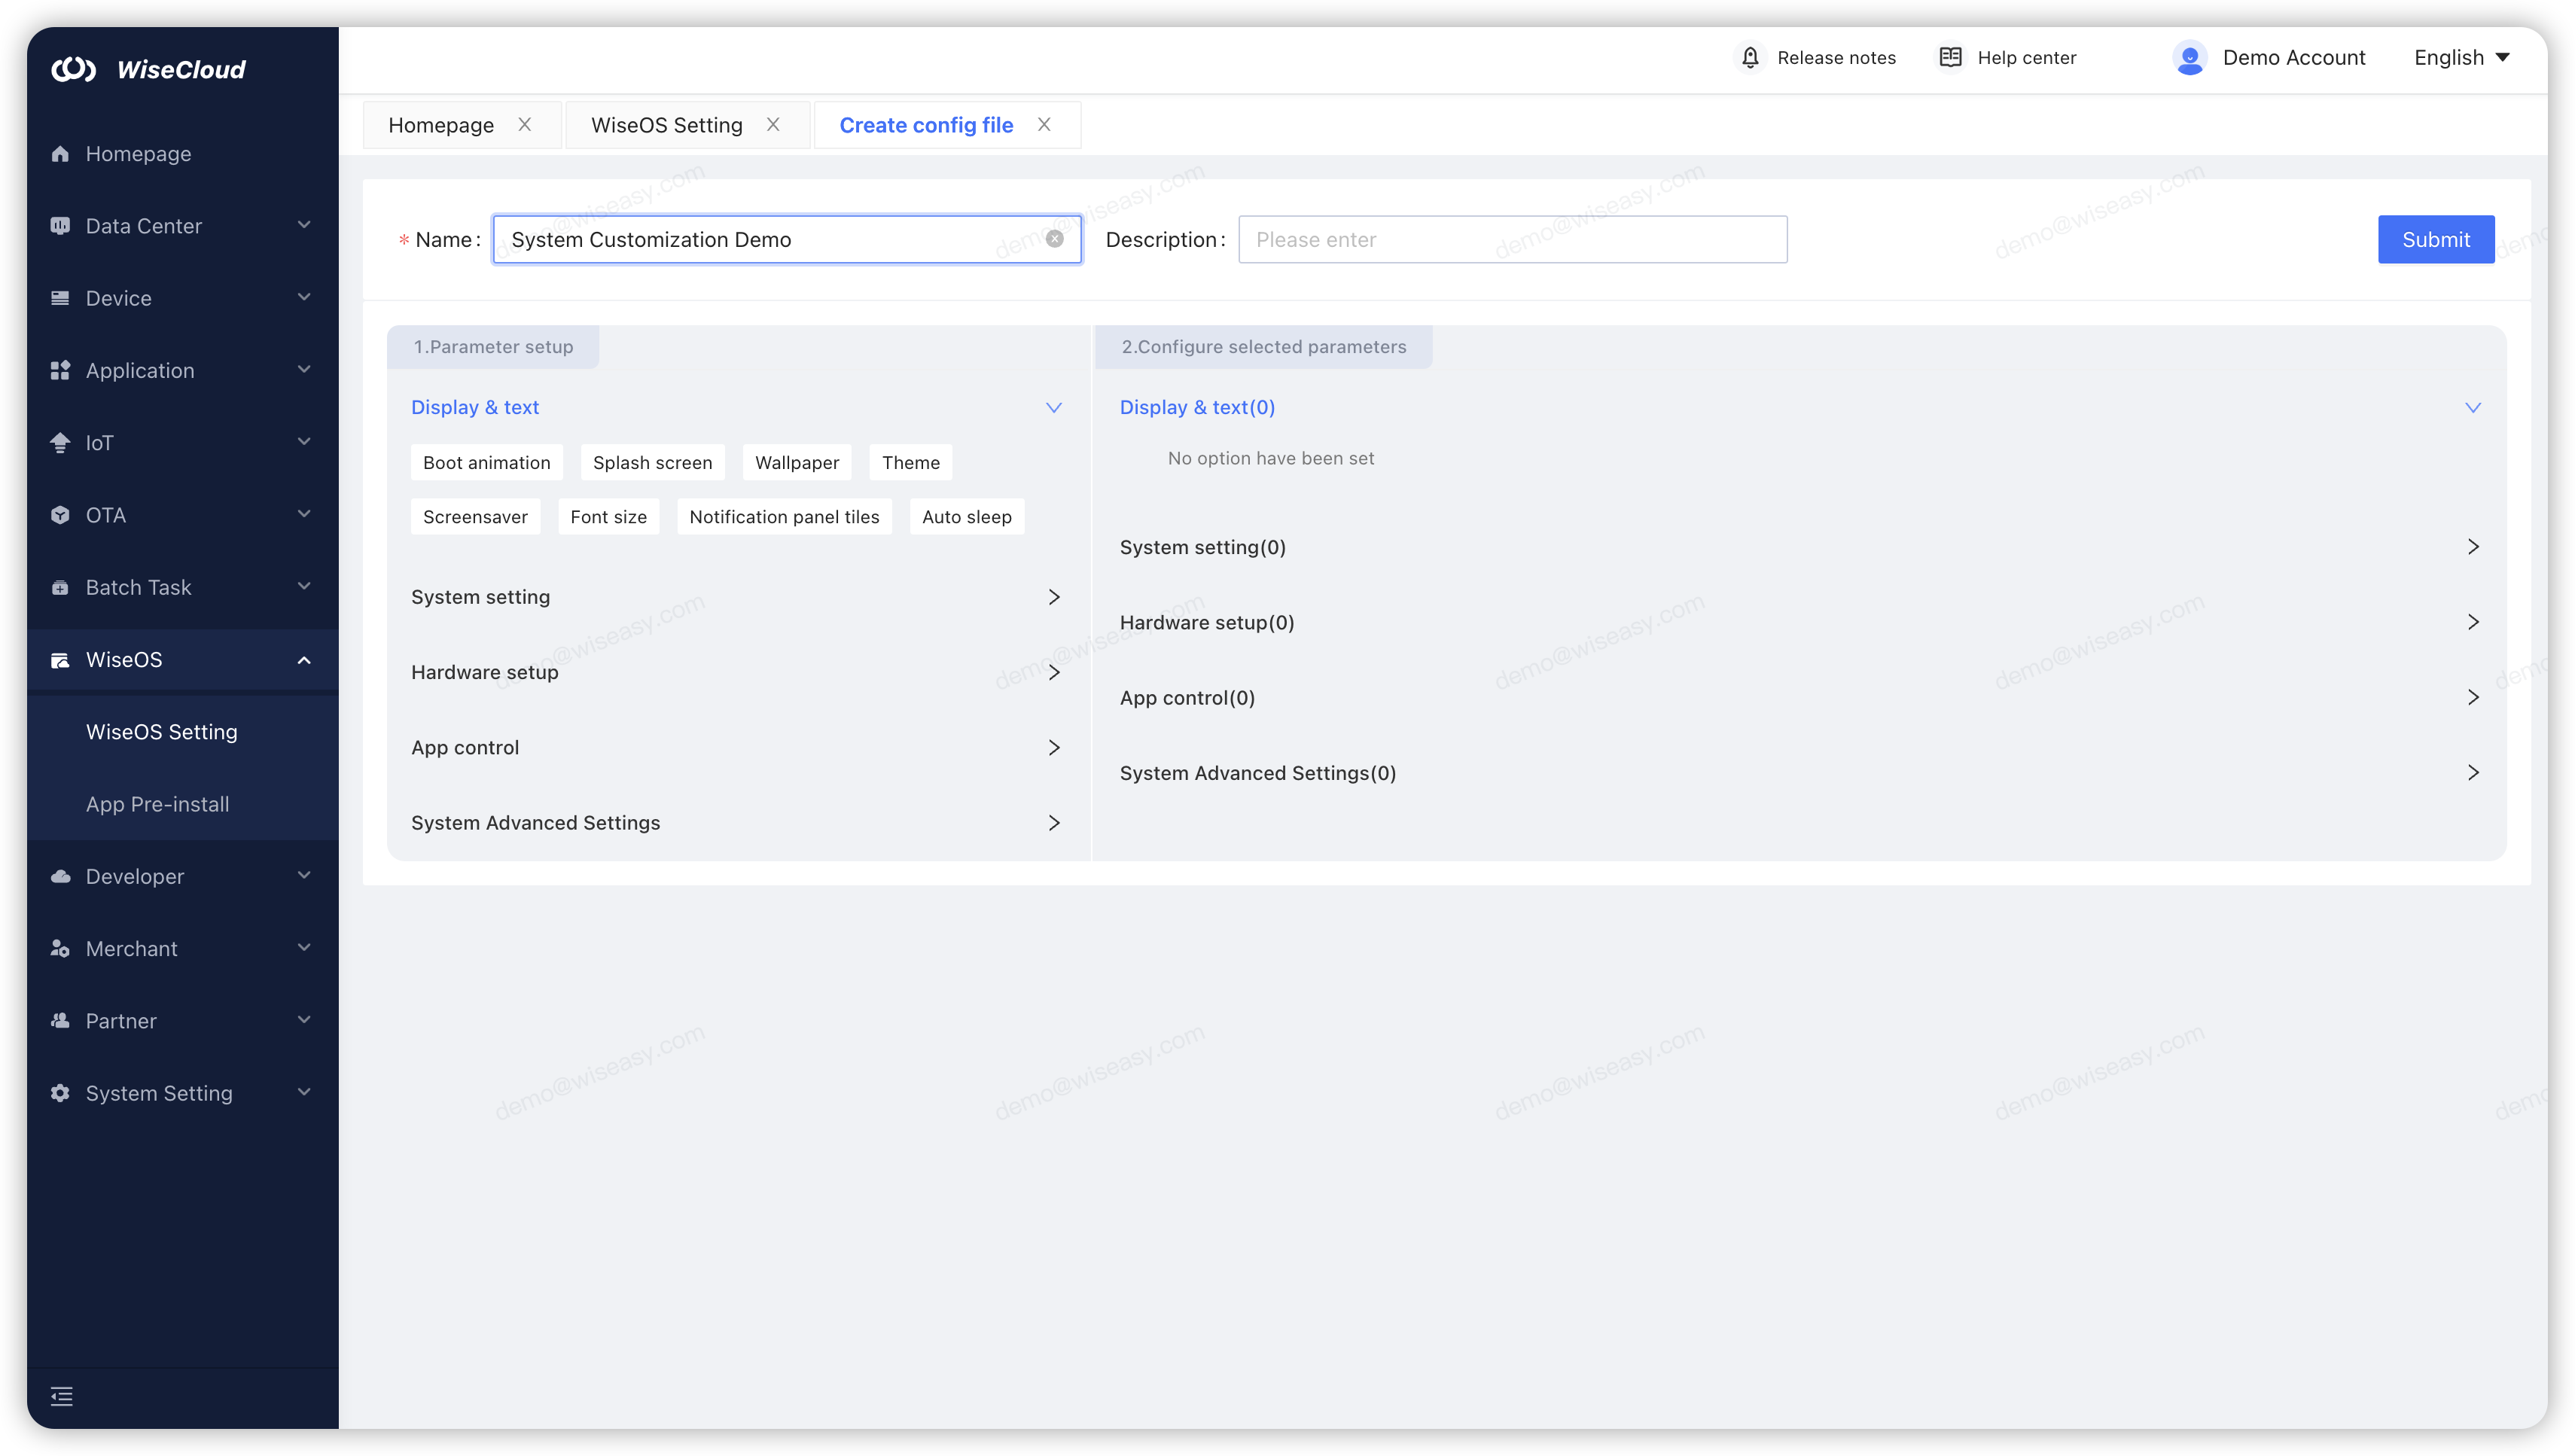The image size is (2575, 1456).
Task: Click the WiseCloud logo icon
Action: click(x=74, y=69)
